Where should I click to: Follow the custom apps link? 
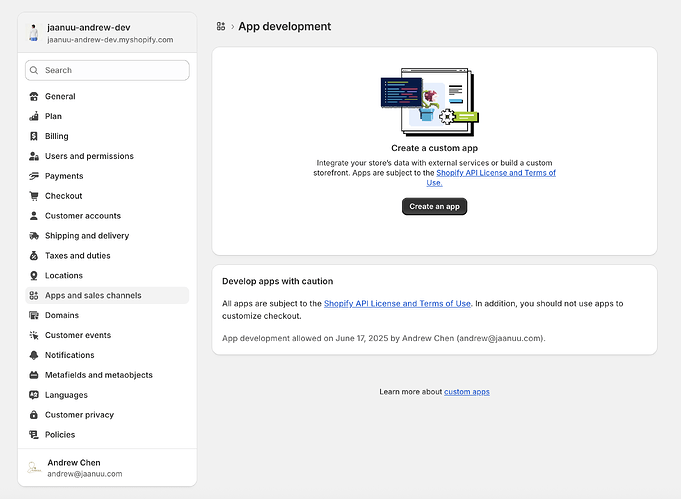coord(467,392)
